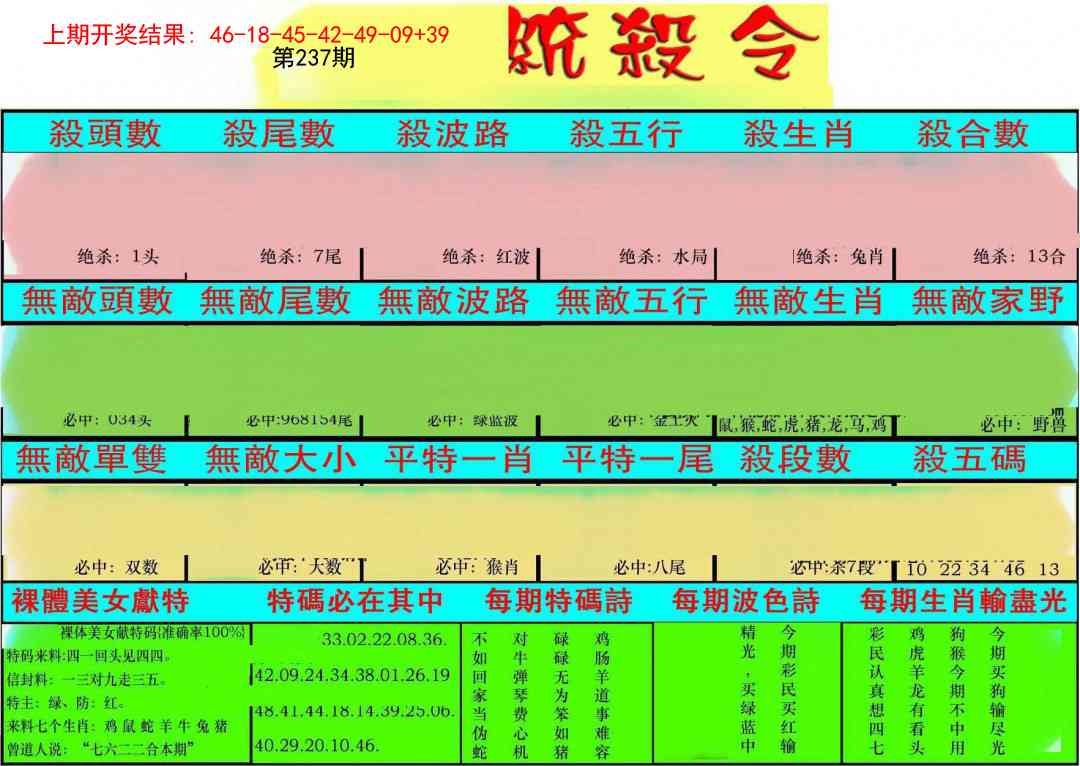Click the value 绝杀: 红波
The image size is (1080, 766).
point(486,257)
